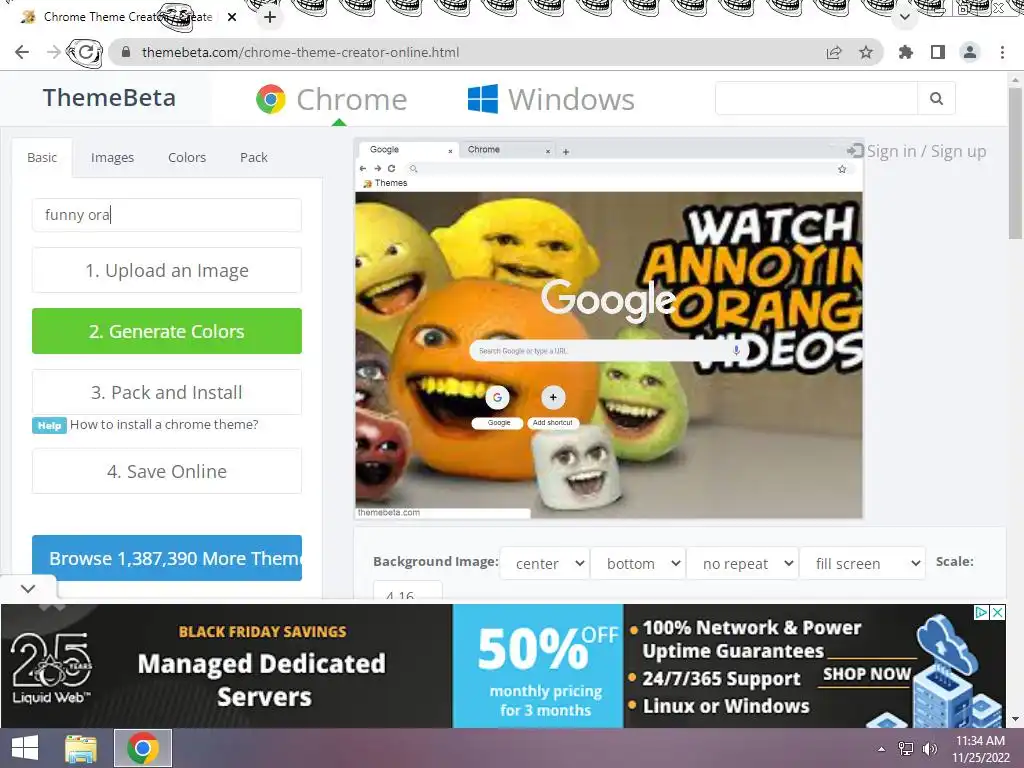Viewport: 1024px width, 768px height.
Task: Switch to the Basic tab
Action: pos(42,157)
